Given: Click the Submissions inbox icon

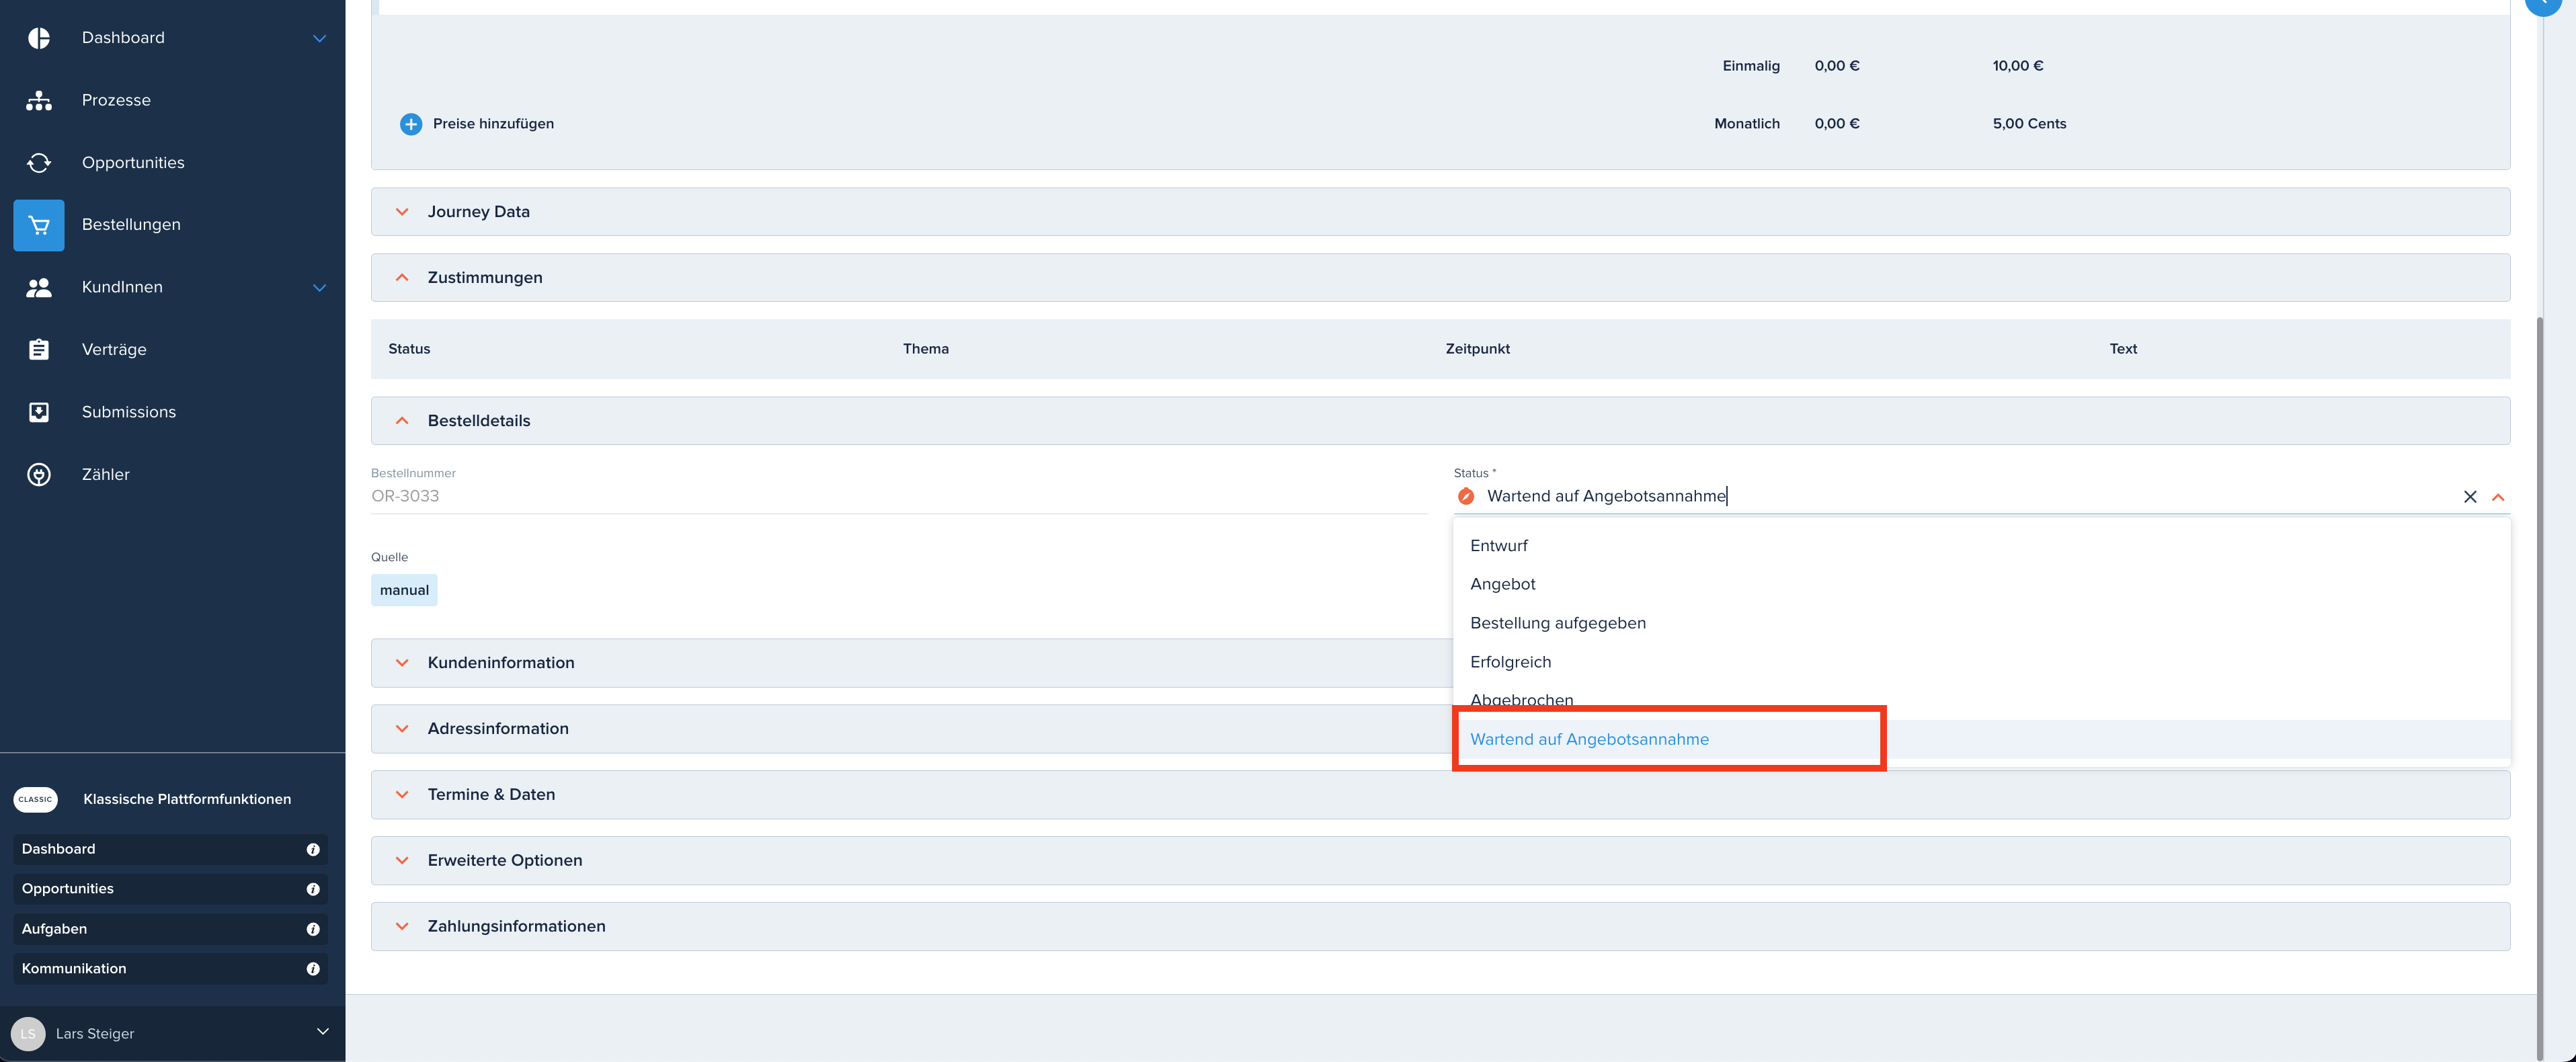Looking at the screenshot, I should tap(39, 412).
